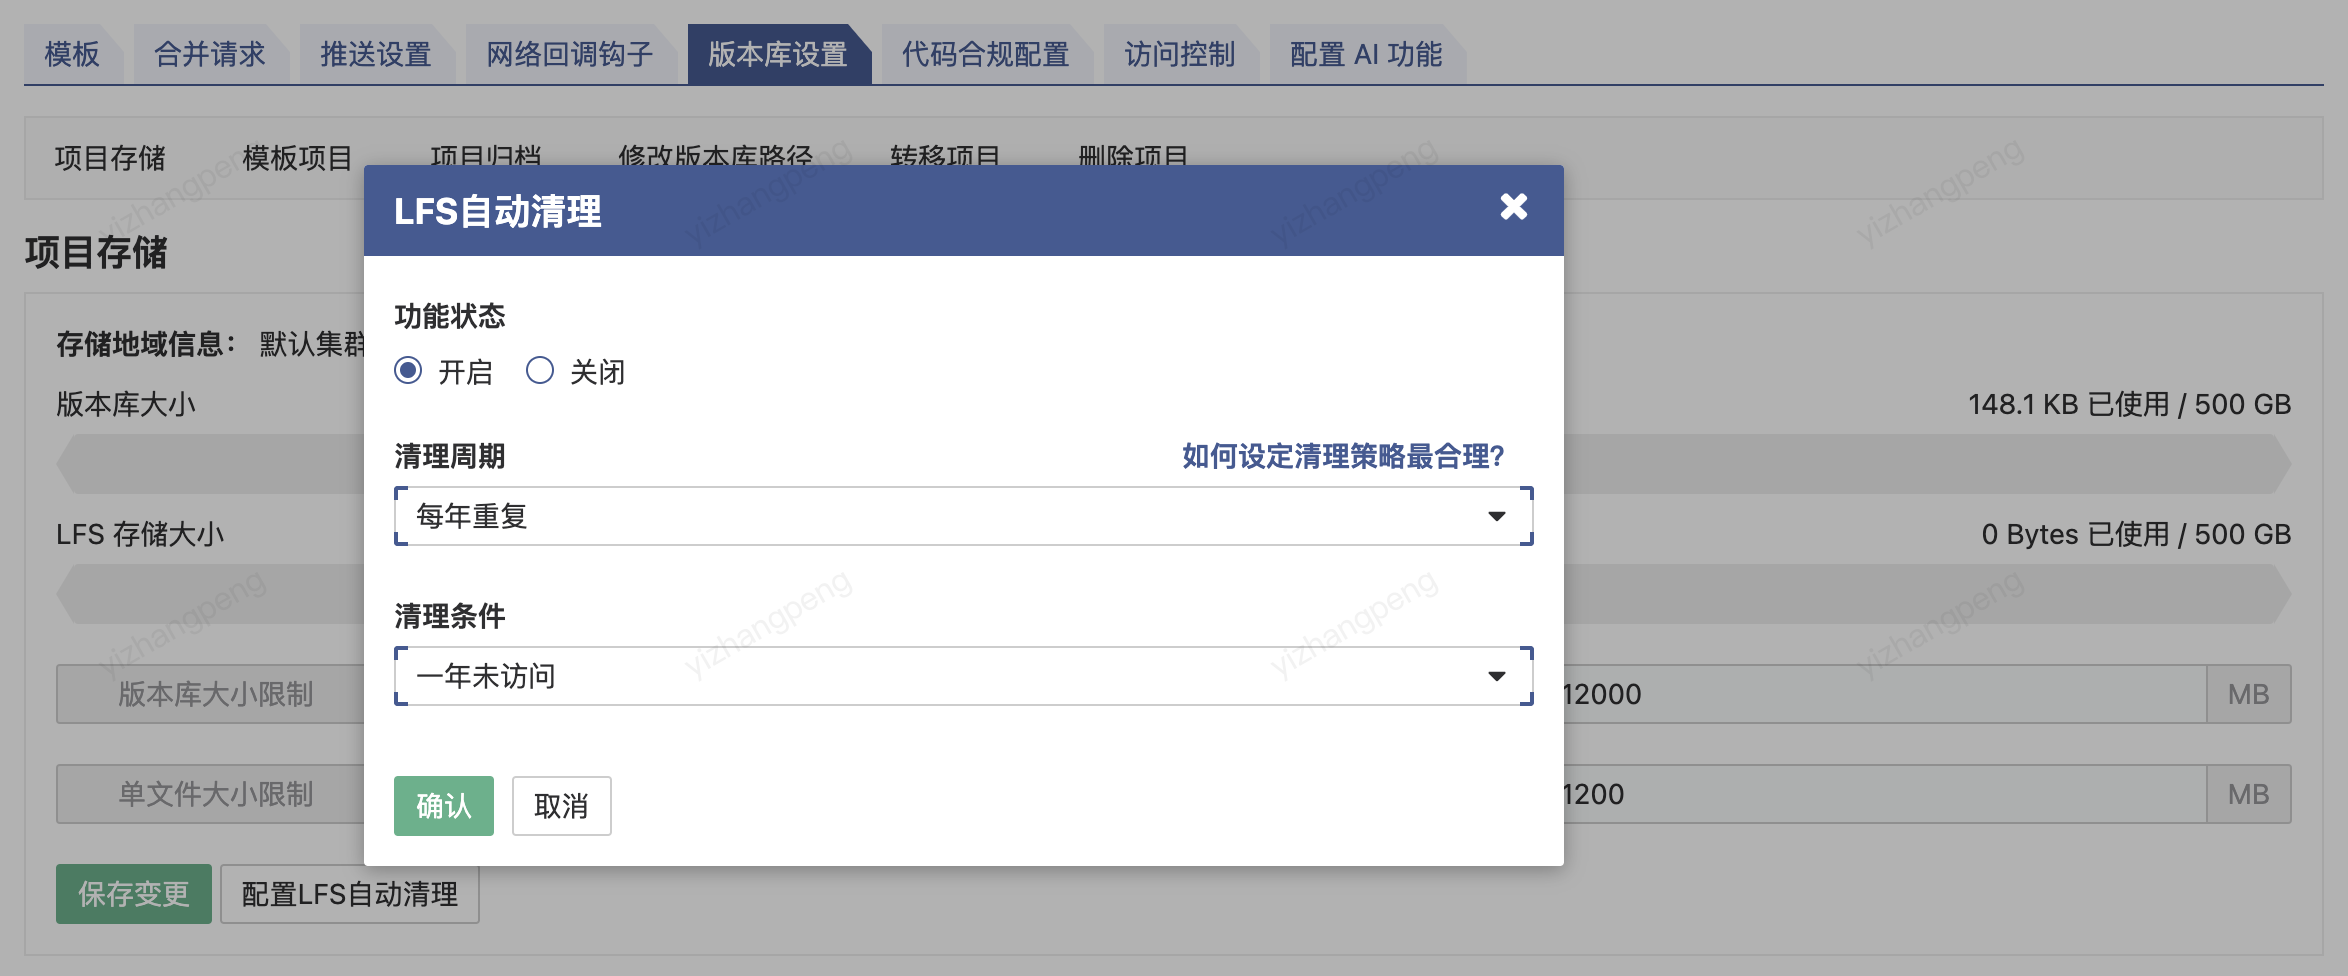Switch to the 模板 tab
2348x976 pixels.
coord(72,54)
